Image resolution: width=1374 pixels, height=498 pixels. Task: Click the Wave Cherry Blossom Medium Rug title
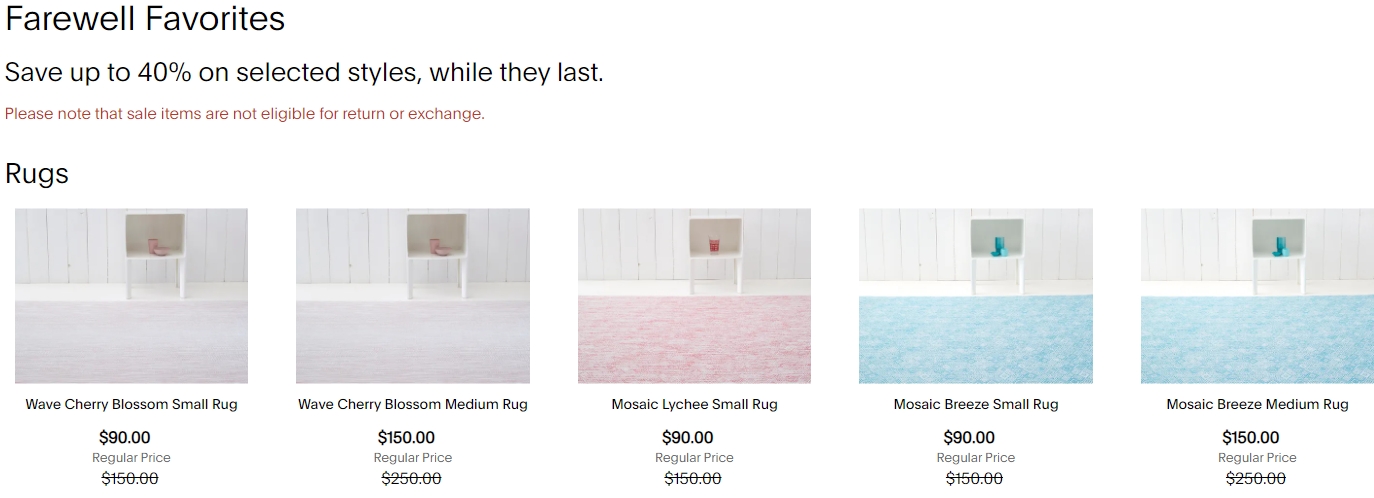point(413,405)
